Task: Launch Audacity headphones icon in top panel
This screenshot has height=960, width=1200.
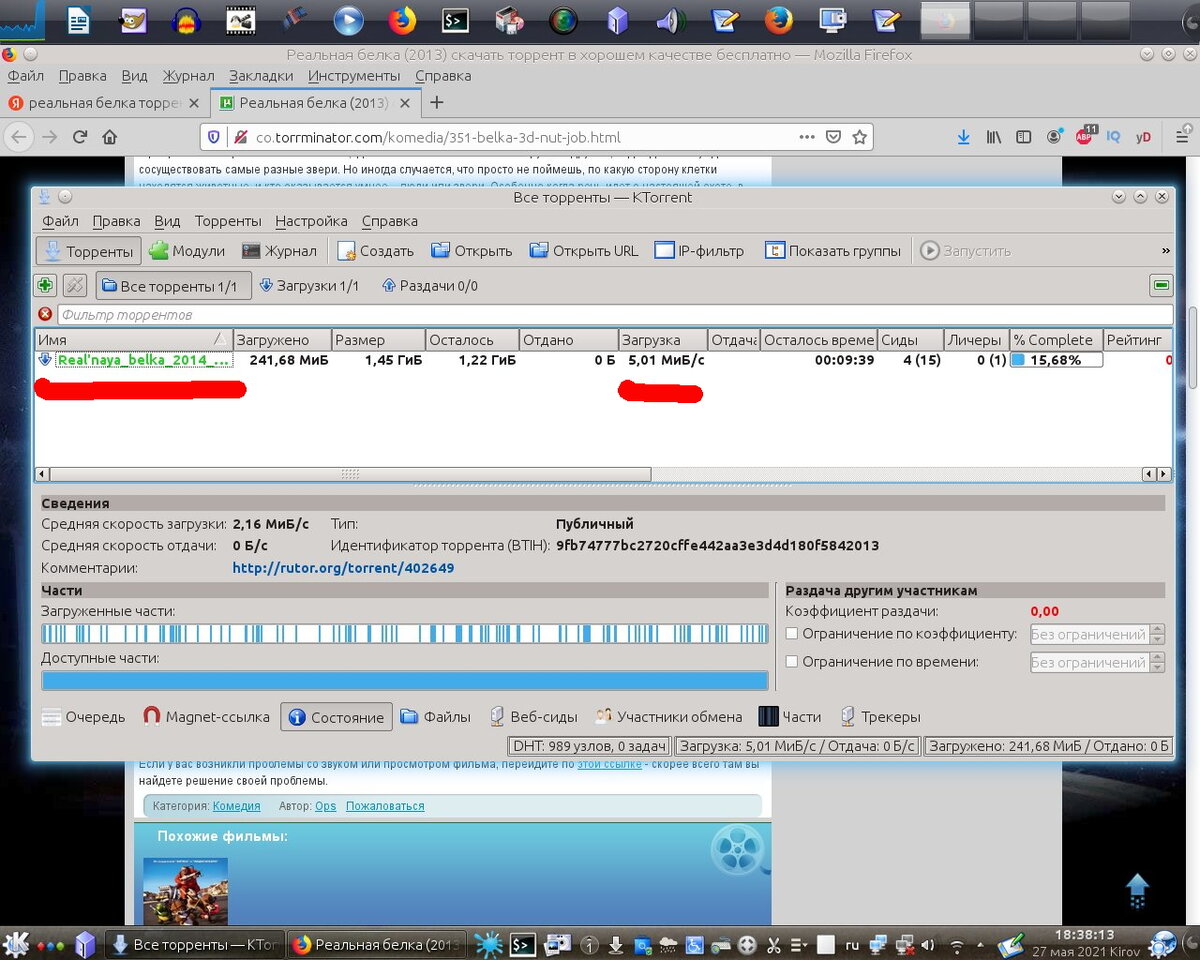Action: [186, 20]
